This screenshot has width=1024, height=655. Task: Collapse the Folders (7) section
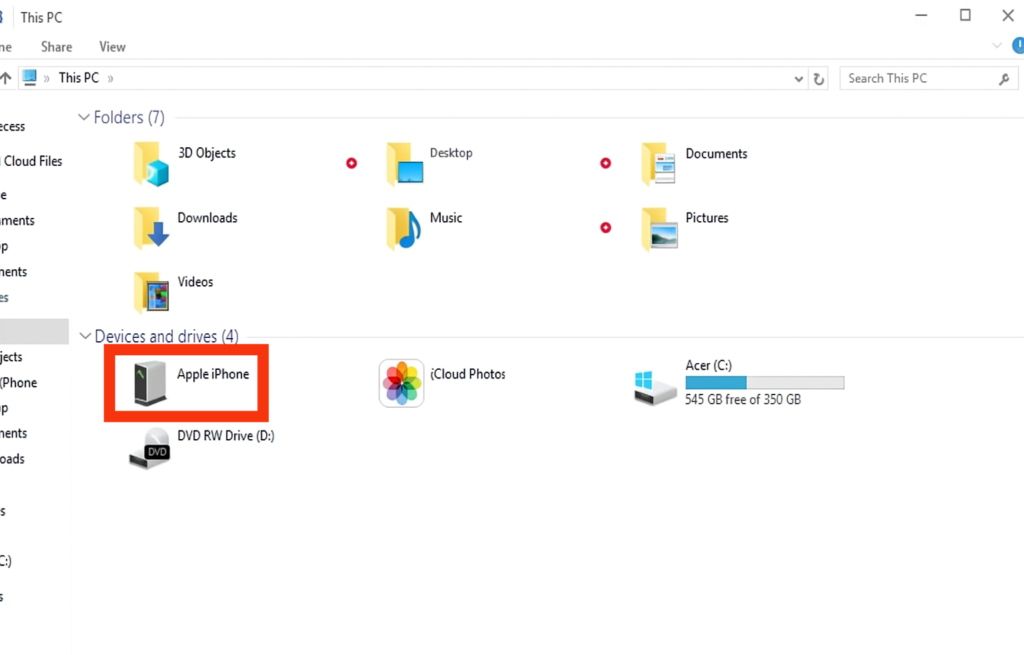click(x=84, y=118)
